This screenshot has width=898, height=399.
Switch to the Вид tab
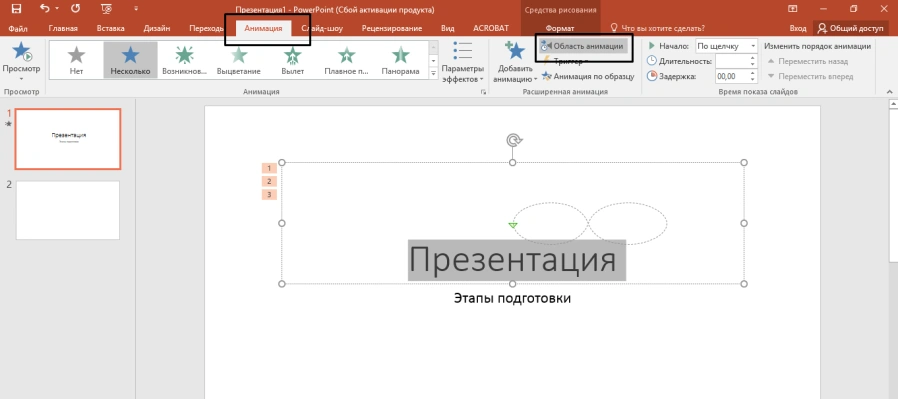pos(448,28)
